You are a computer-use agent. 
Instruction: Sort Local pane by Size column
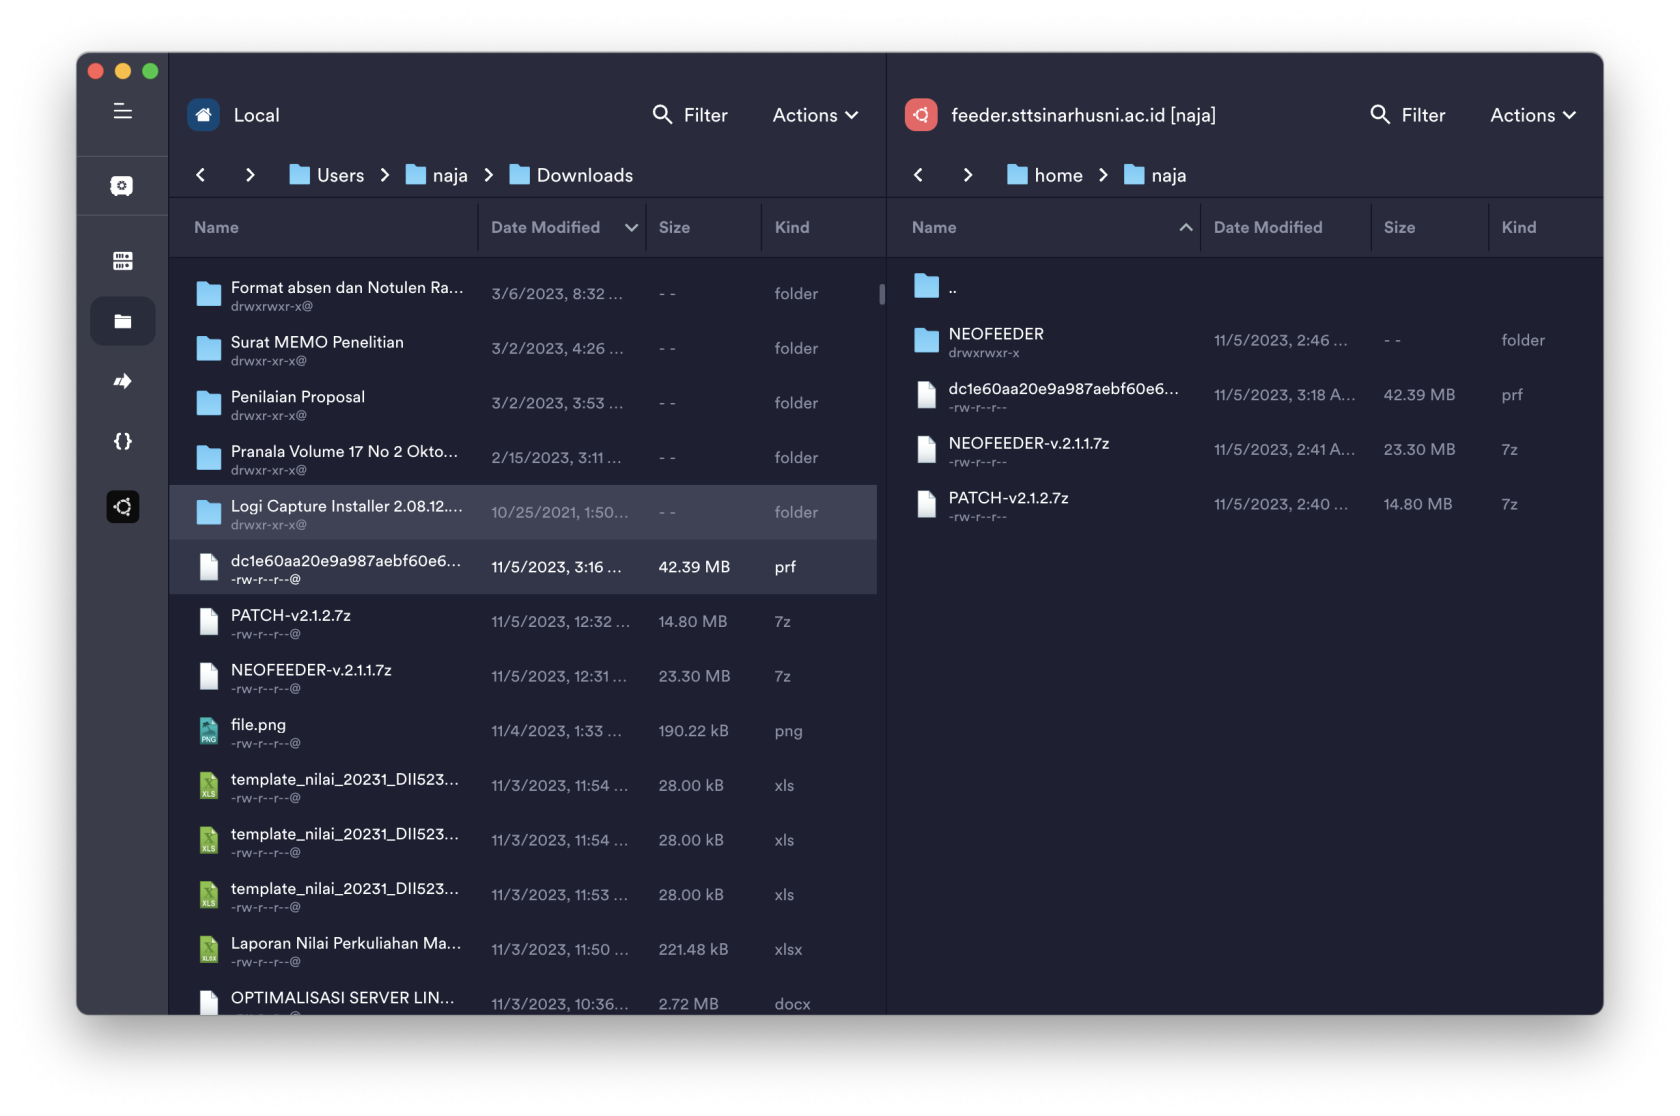coord(674,228)
